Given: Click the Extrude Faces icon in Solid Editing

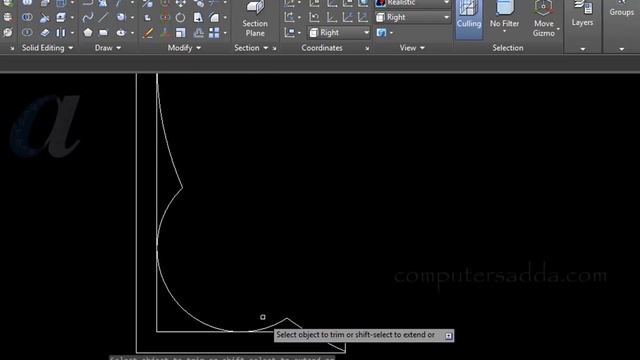Looking at the screenshot, I should coord(61,18).
